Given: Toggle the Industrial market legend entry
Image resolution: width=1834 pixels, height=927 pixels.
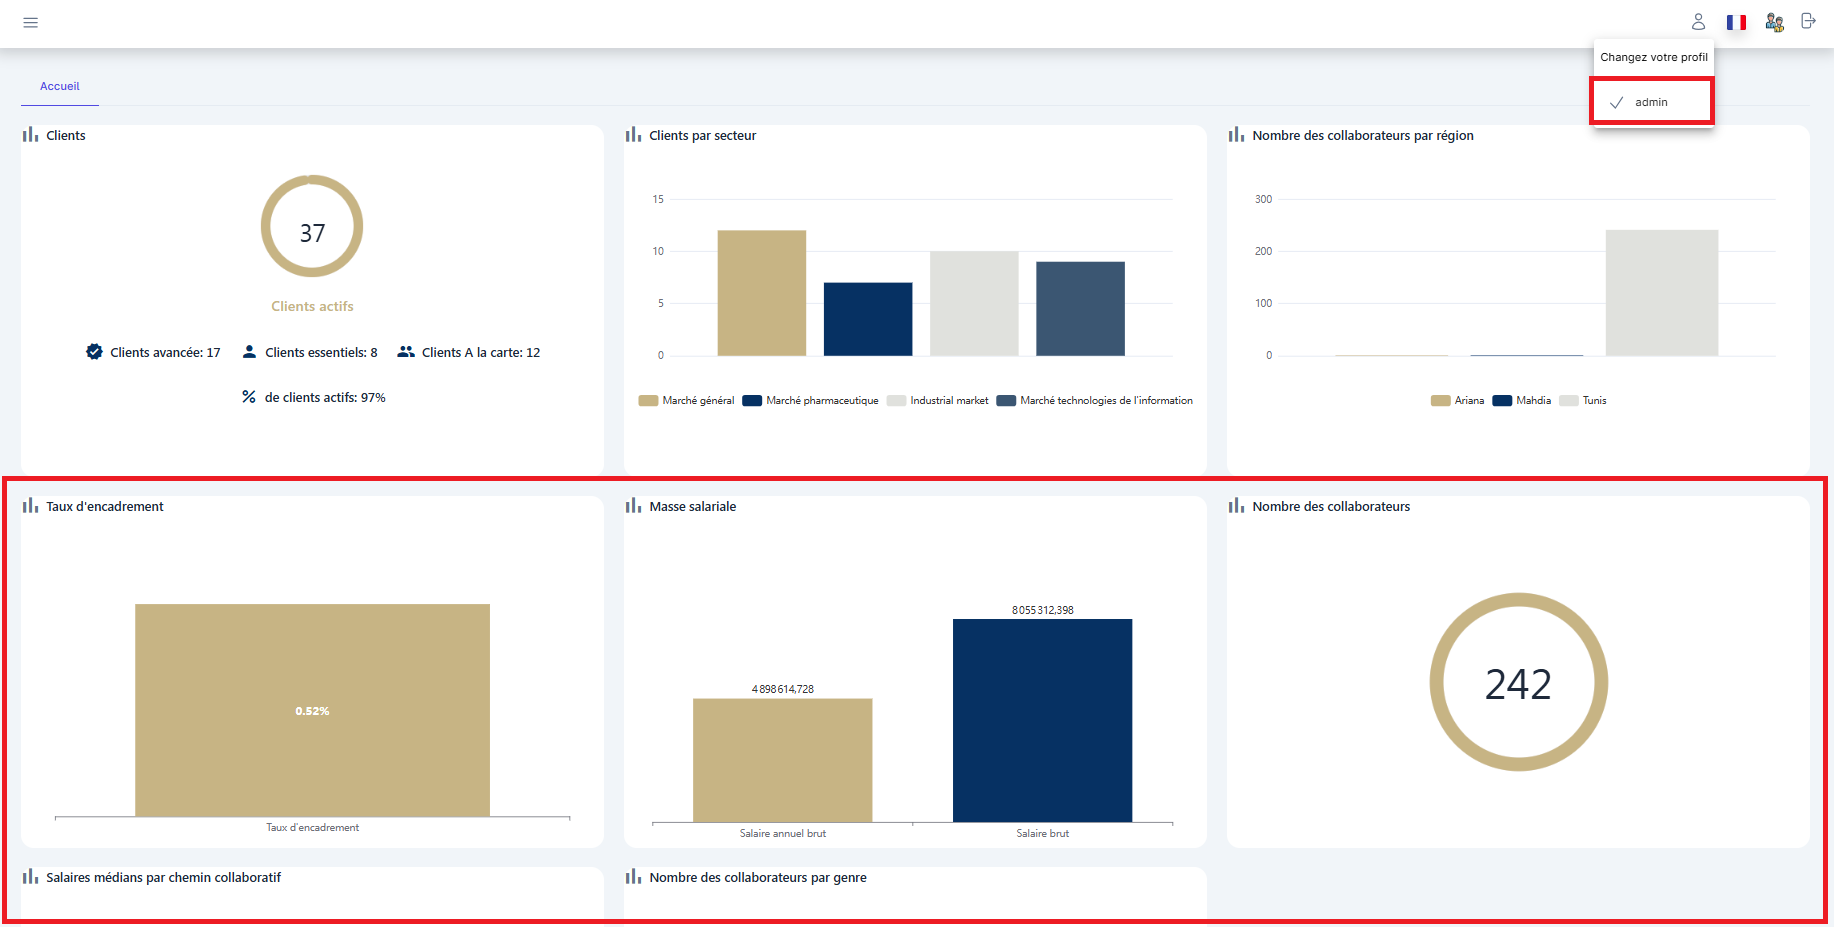Looking at the screenshot, I should tap(948, 401).
